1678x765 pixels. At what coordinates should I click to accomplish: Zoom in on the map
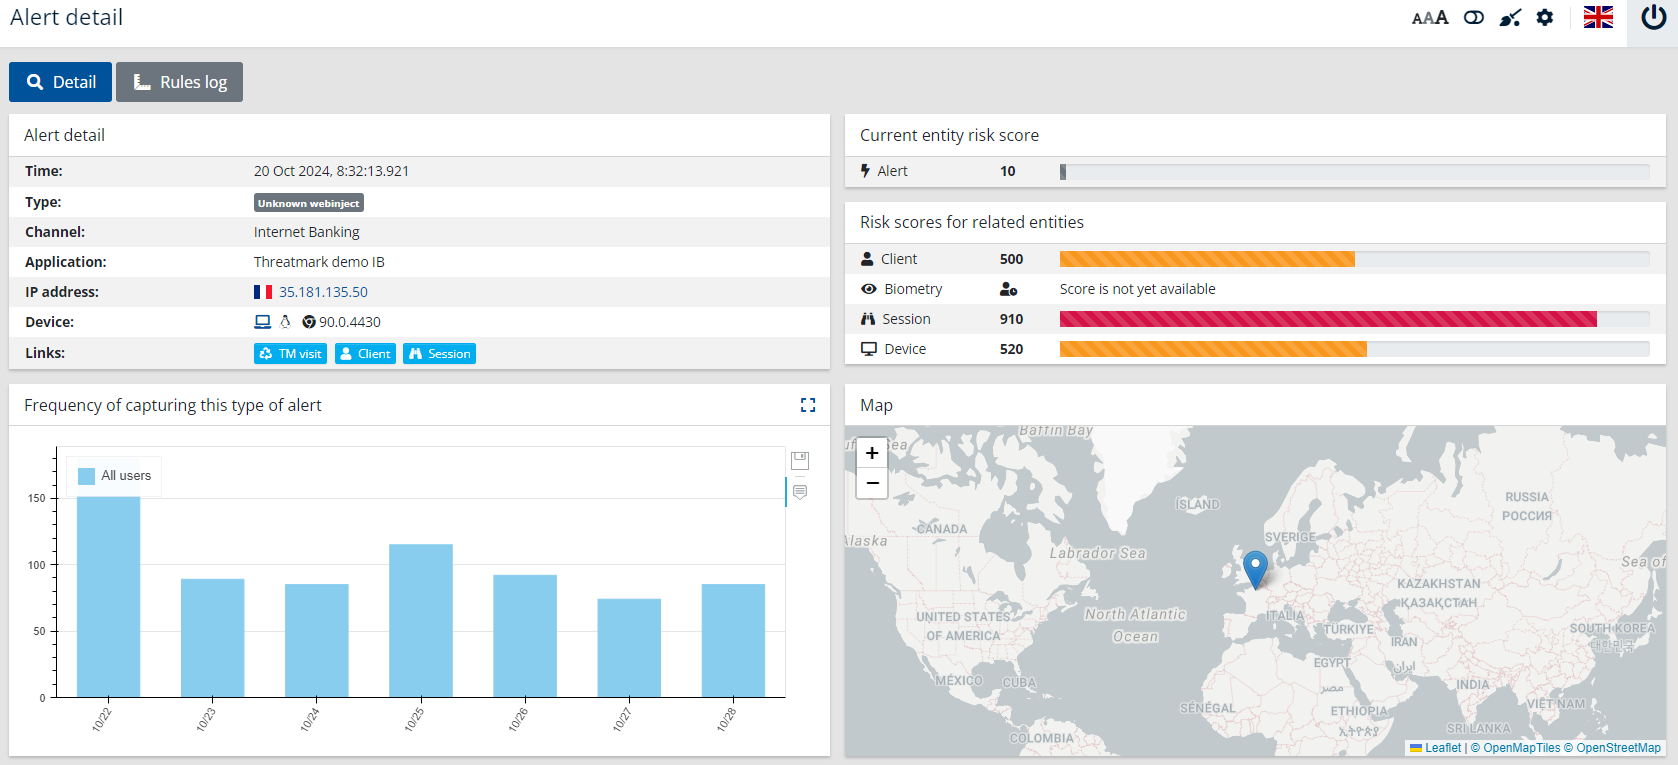point(872,453)
